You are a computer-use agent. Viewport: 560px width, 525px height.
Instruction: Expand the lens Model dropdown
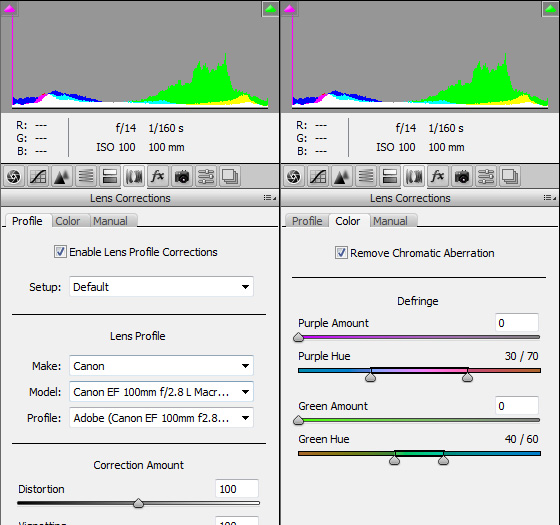point(161,392)
